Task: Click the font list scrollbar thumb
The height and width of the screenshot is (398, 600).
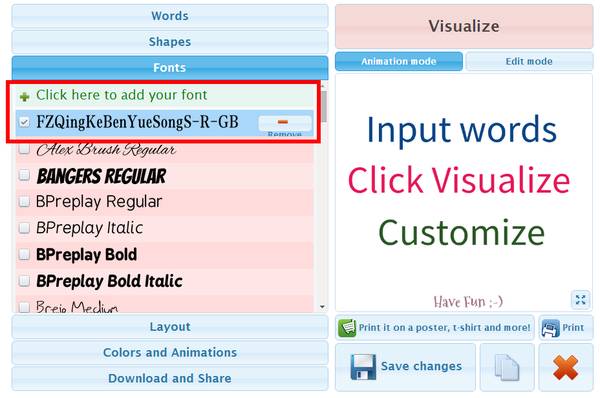Action: point(324,106)
